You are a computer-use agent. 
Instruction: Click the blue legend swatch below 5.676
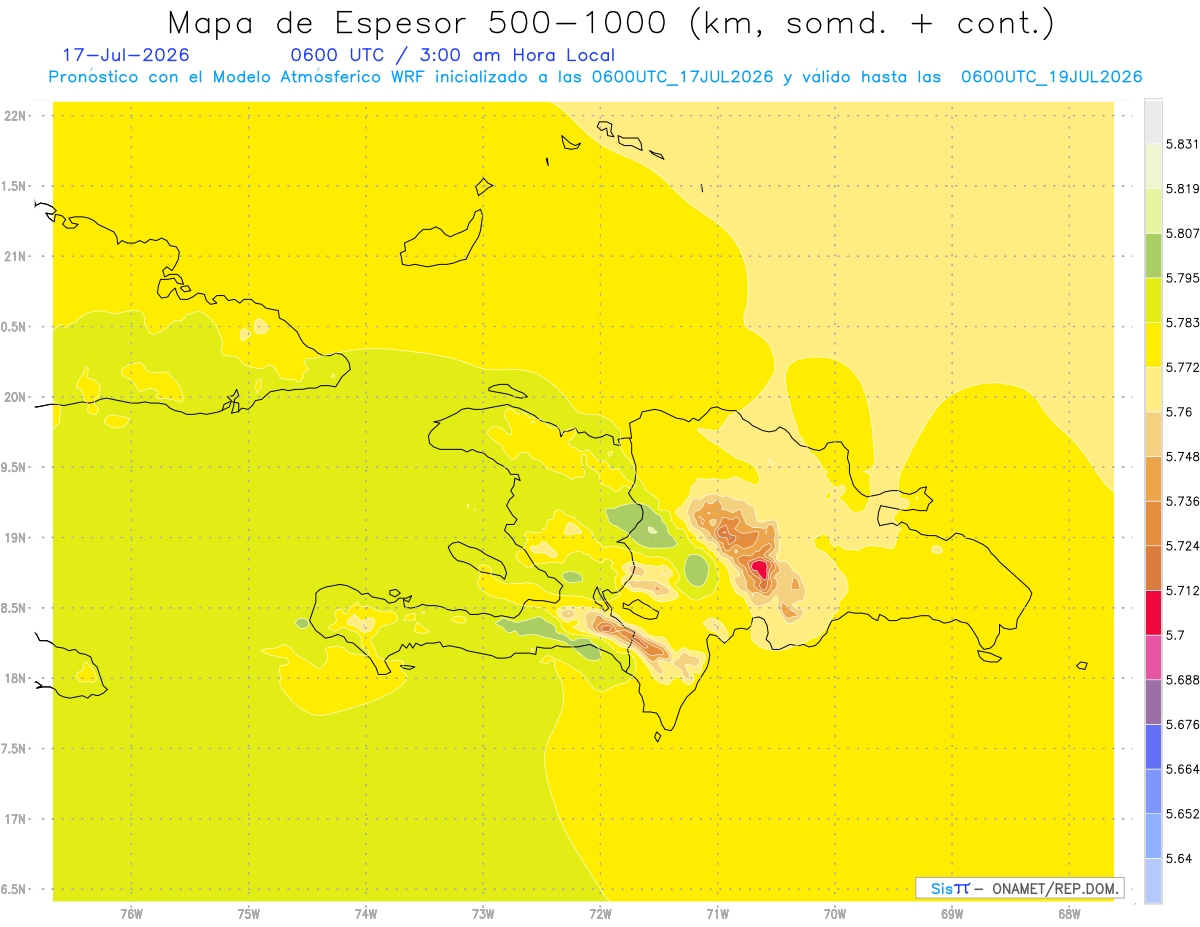pyautogui.click(x=1153, y=746)
